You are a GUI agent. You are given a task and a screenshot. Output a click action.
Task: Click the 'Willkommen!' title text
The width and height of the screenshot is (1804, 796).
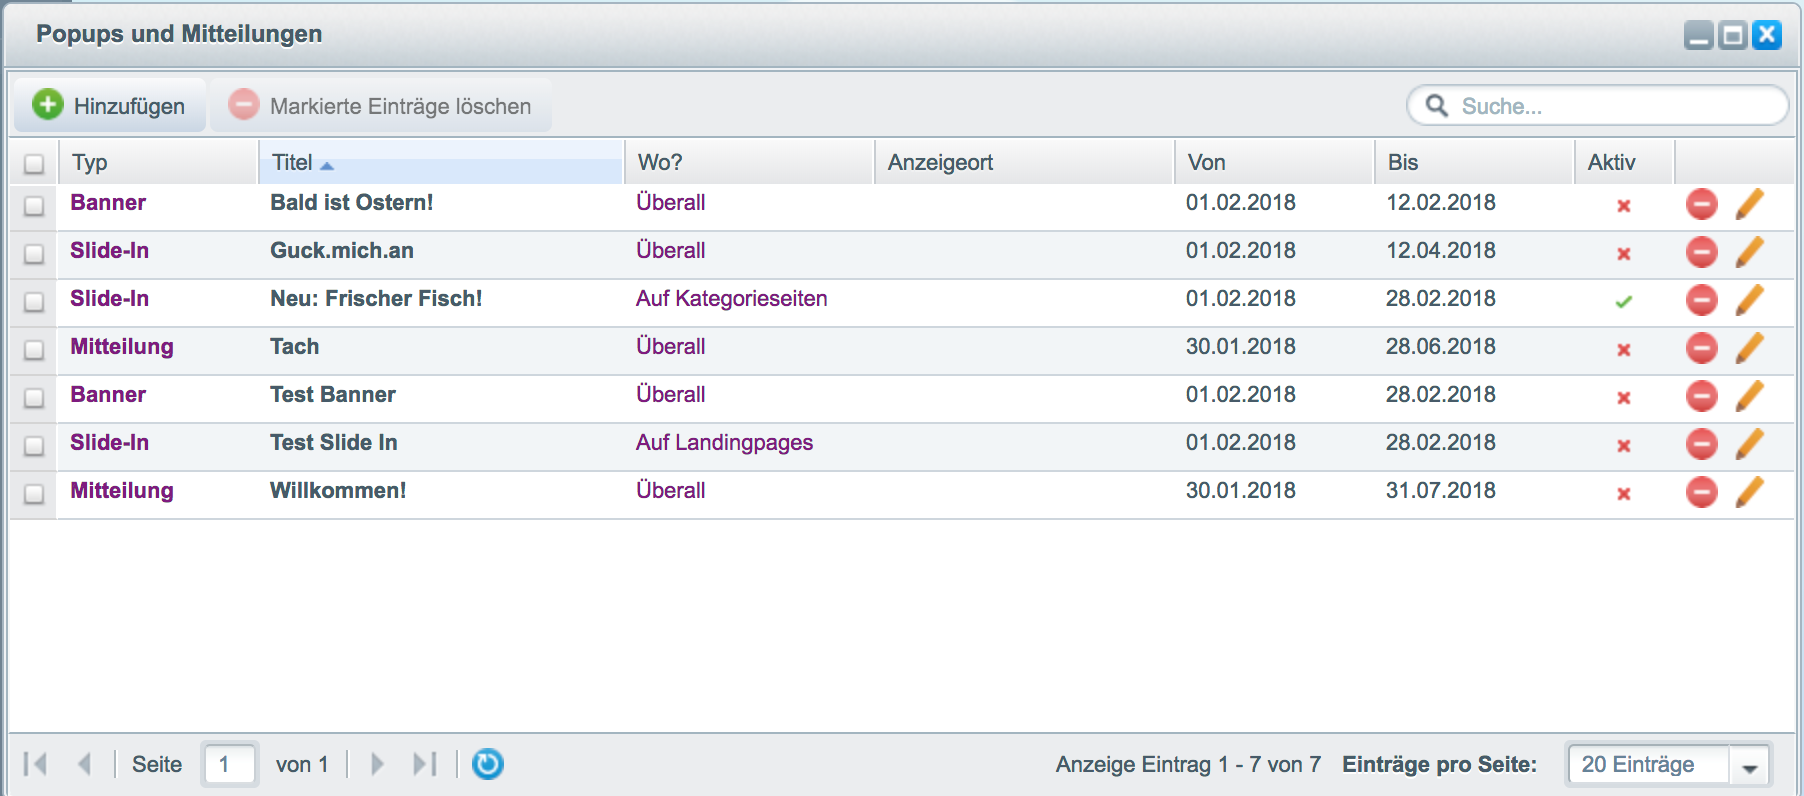338,491
